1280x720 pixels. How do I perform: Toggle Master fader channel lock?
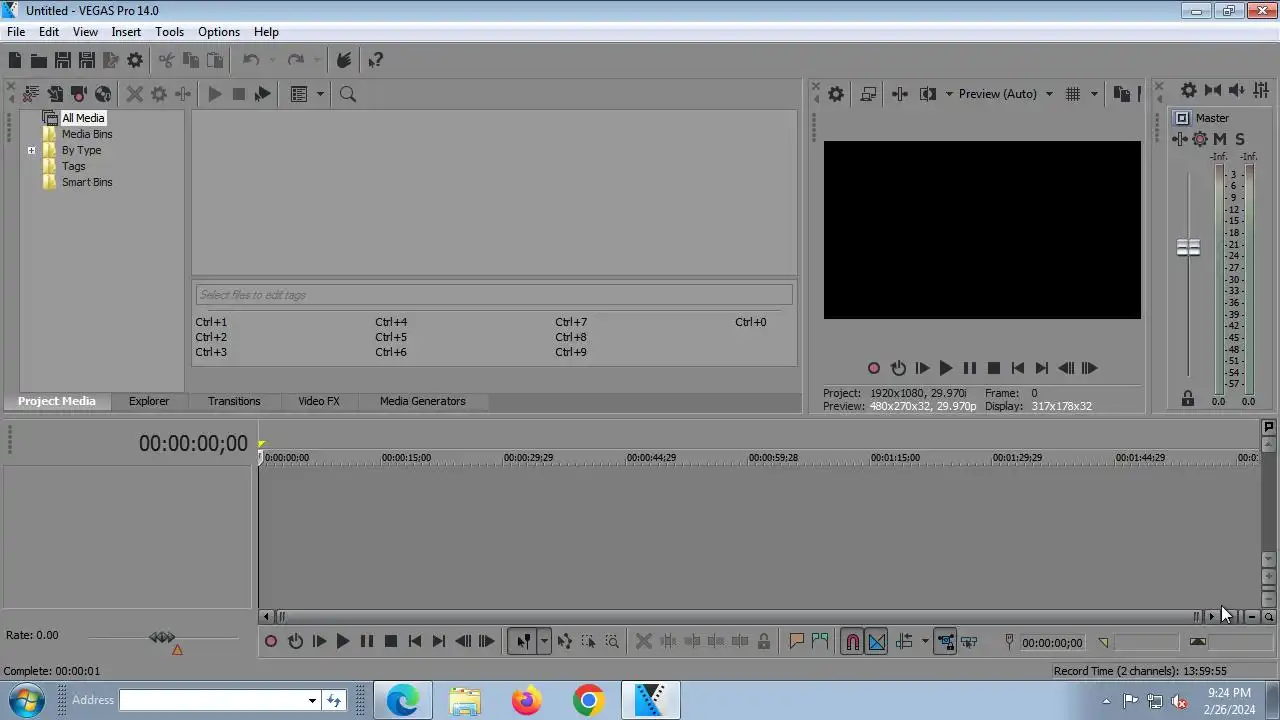tap(1188, 398)
